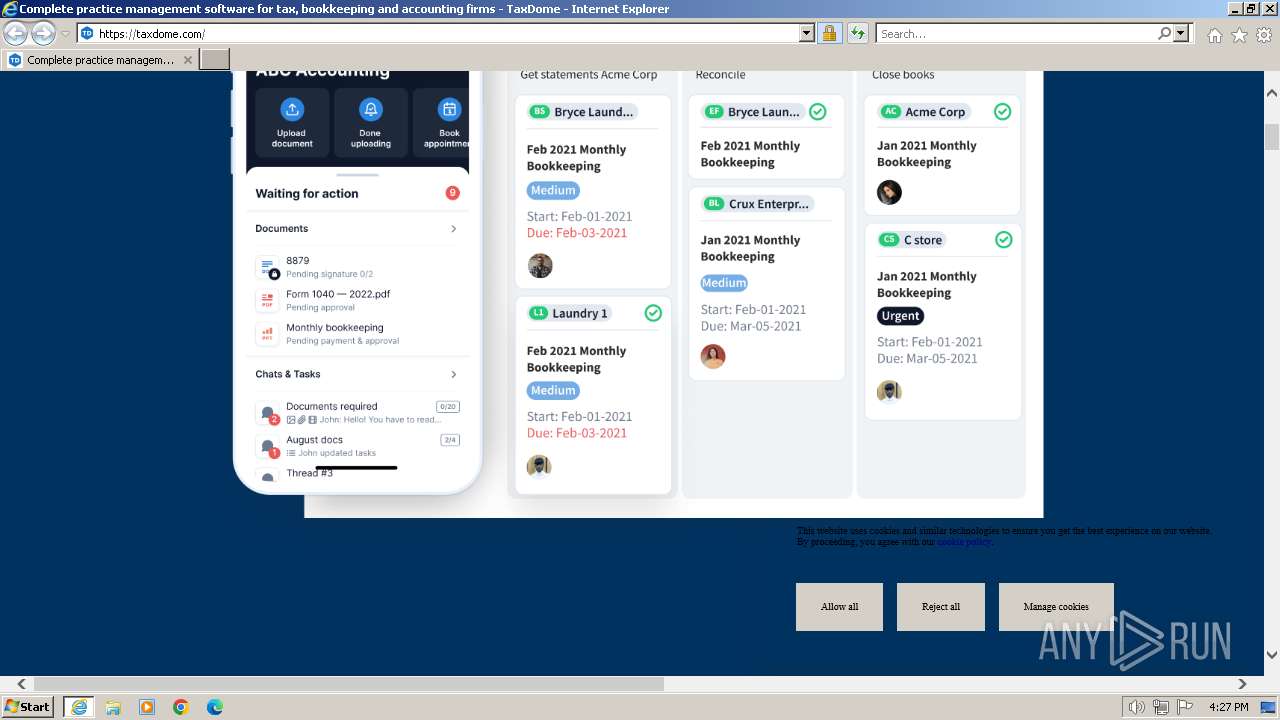Click the browser Forward arrow button
Viewport: 1280px width, 720px height.
pyautogui.click(x=43, y=33)
